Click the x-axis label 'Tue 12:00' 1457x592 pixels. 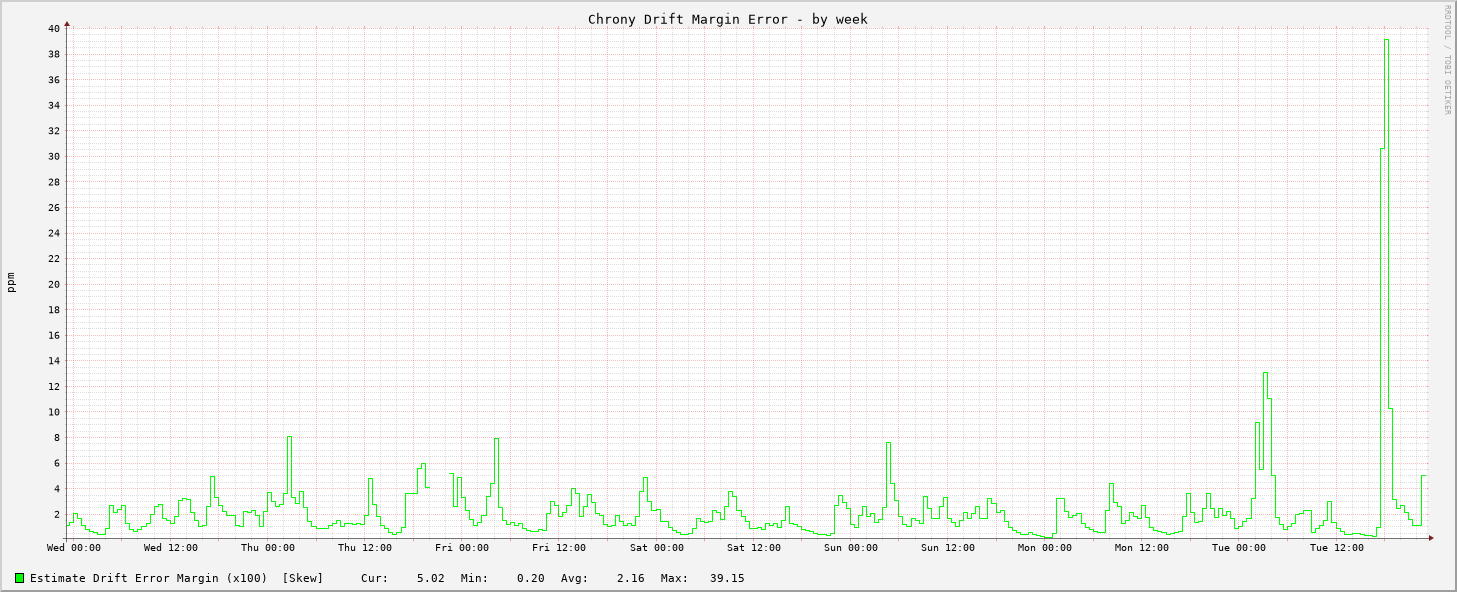point(1336,547)
